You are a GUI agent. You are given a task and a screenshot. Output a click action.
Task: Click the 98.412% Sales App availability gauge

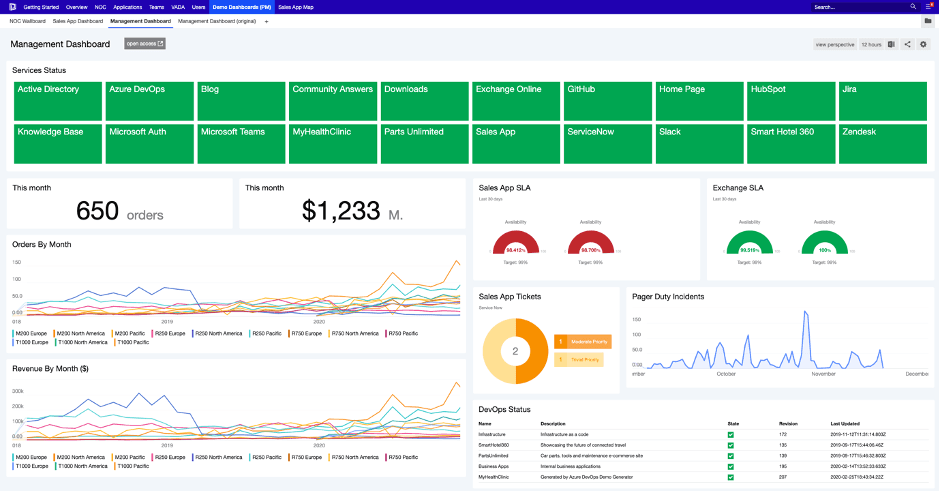[x=516, y=243]
